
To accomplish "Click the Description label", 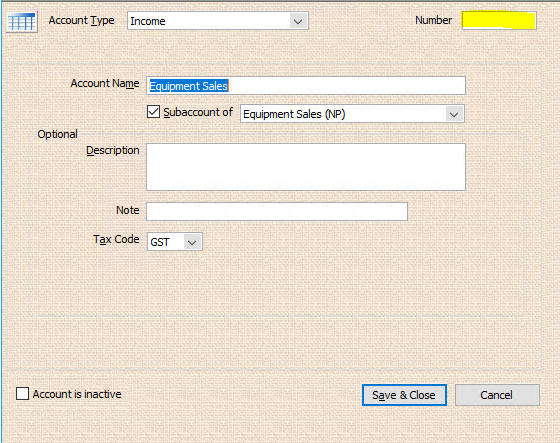I will click(113, 150).
